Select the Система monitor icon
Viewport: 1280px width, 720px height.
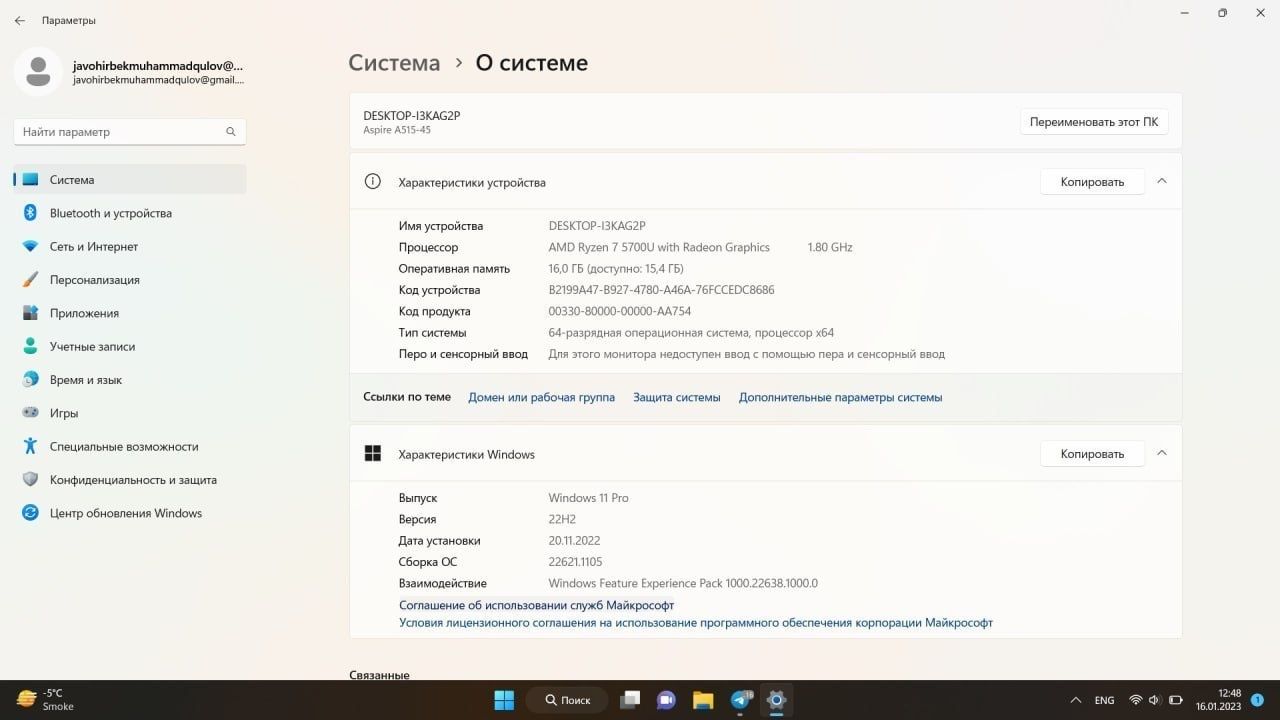tap(30, 180)
